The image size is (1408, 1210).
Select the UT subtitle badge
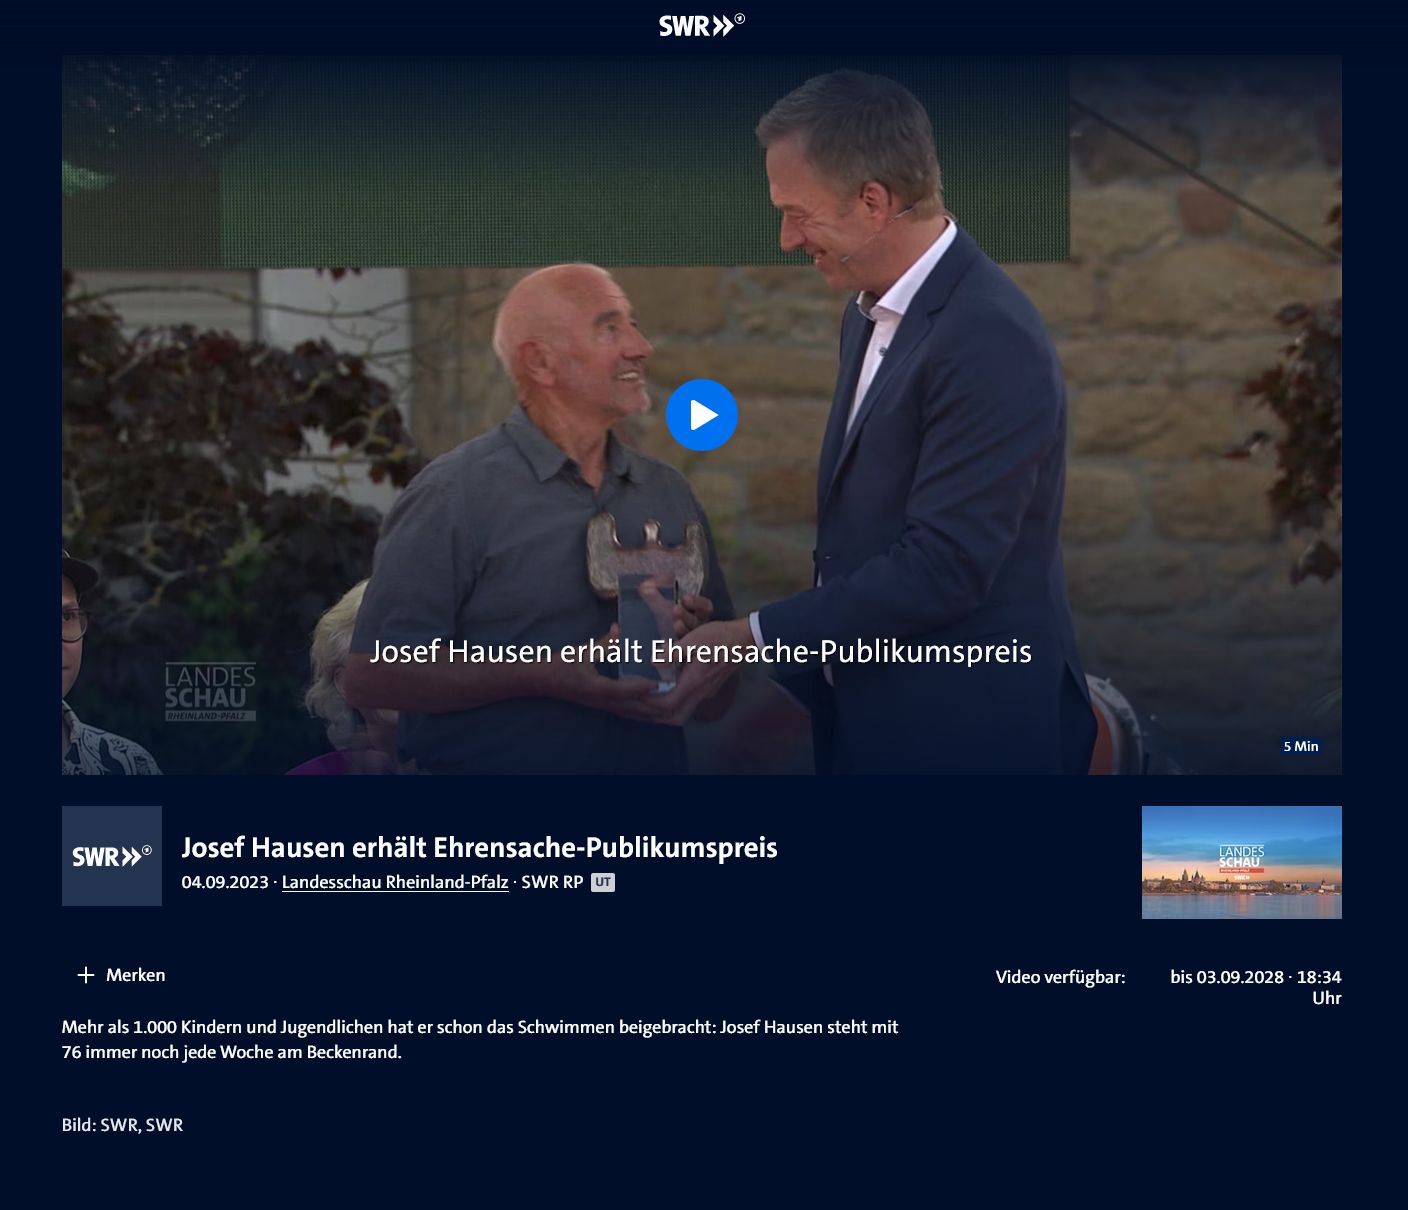[602, 882]
